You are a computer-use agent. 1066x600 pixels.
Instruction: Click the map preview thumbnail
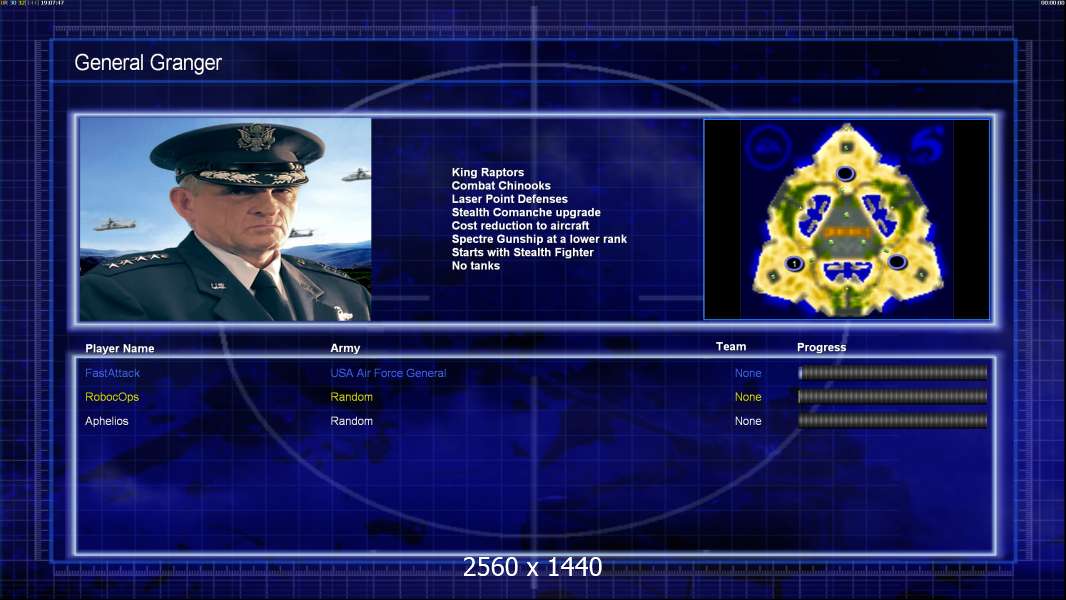[x=846, y=219]
